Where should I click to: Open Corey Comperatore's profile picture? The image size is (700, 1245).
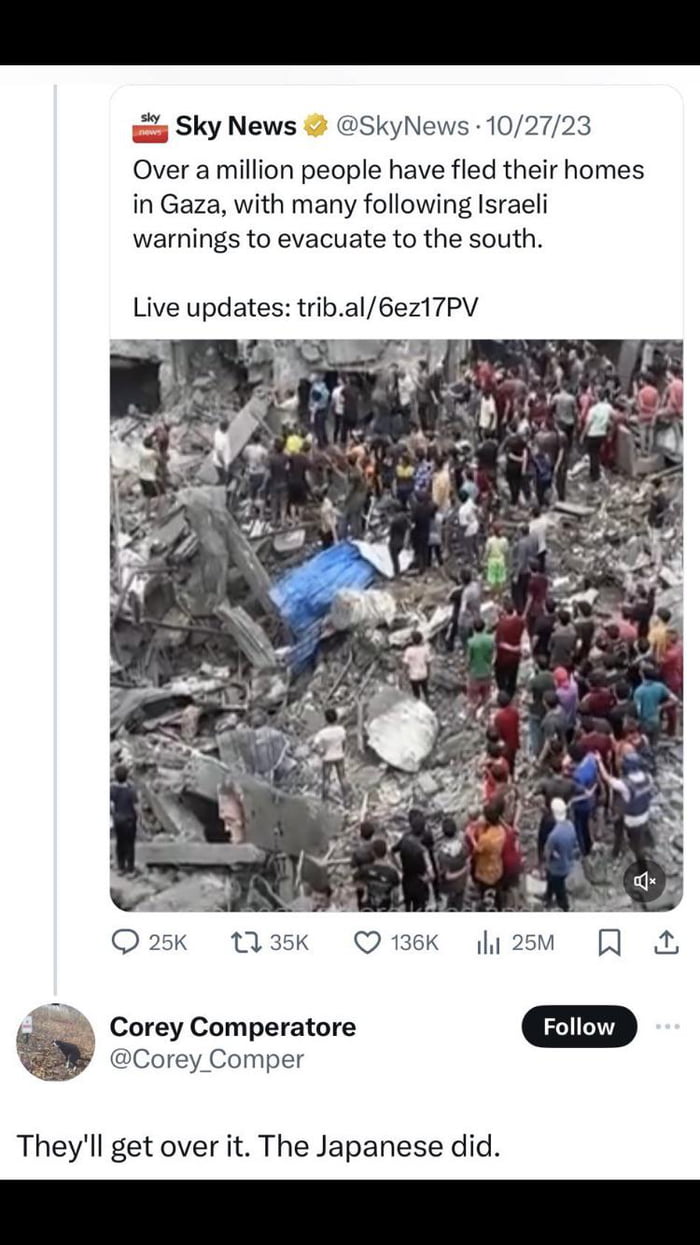click(56, 1042)
